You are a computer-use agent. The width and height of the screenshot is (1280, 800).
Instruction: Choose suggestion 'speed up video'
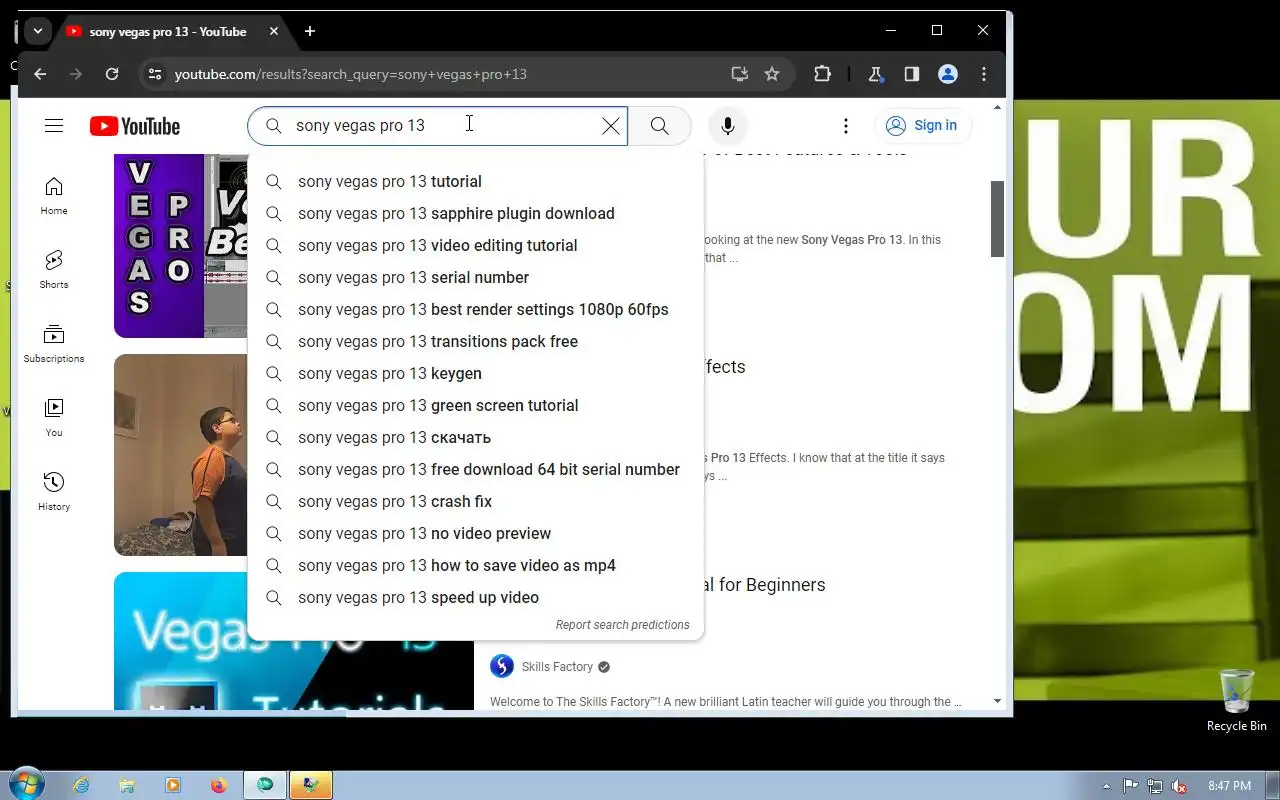click(475, 597)
